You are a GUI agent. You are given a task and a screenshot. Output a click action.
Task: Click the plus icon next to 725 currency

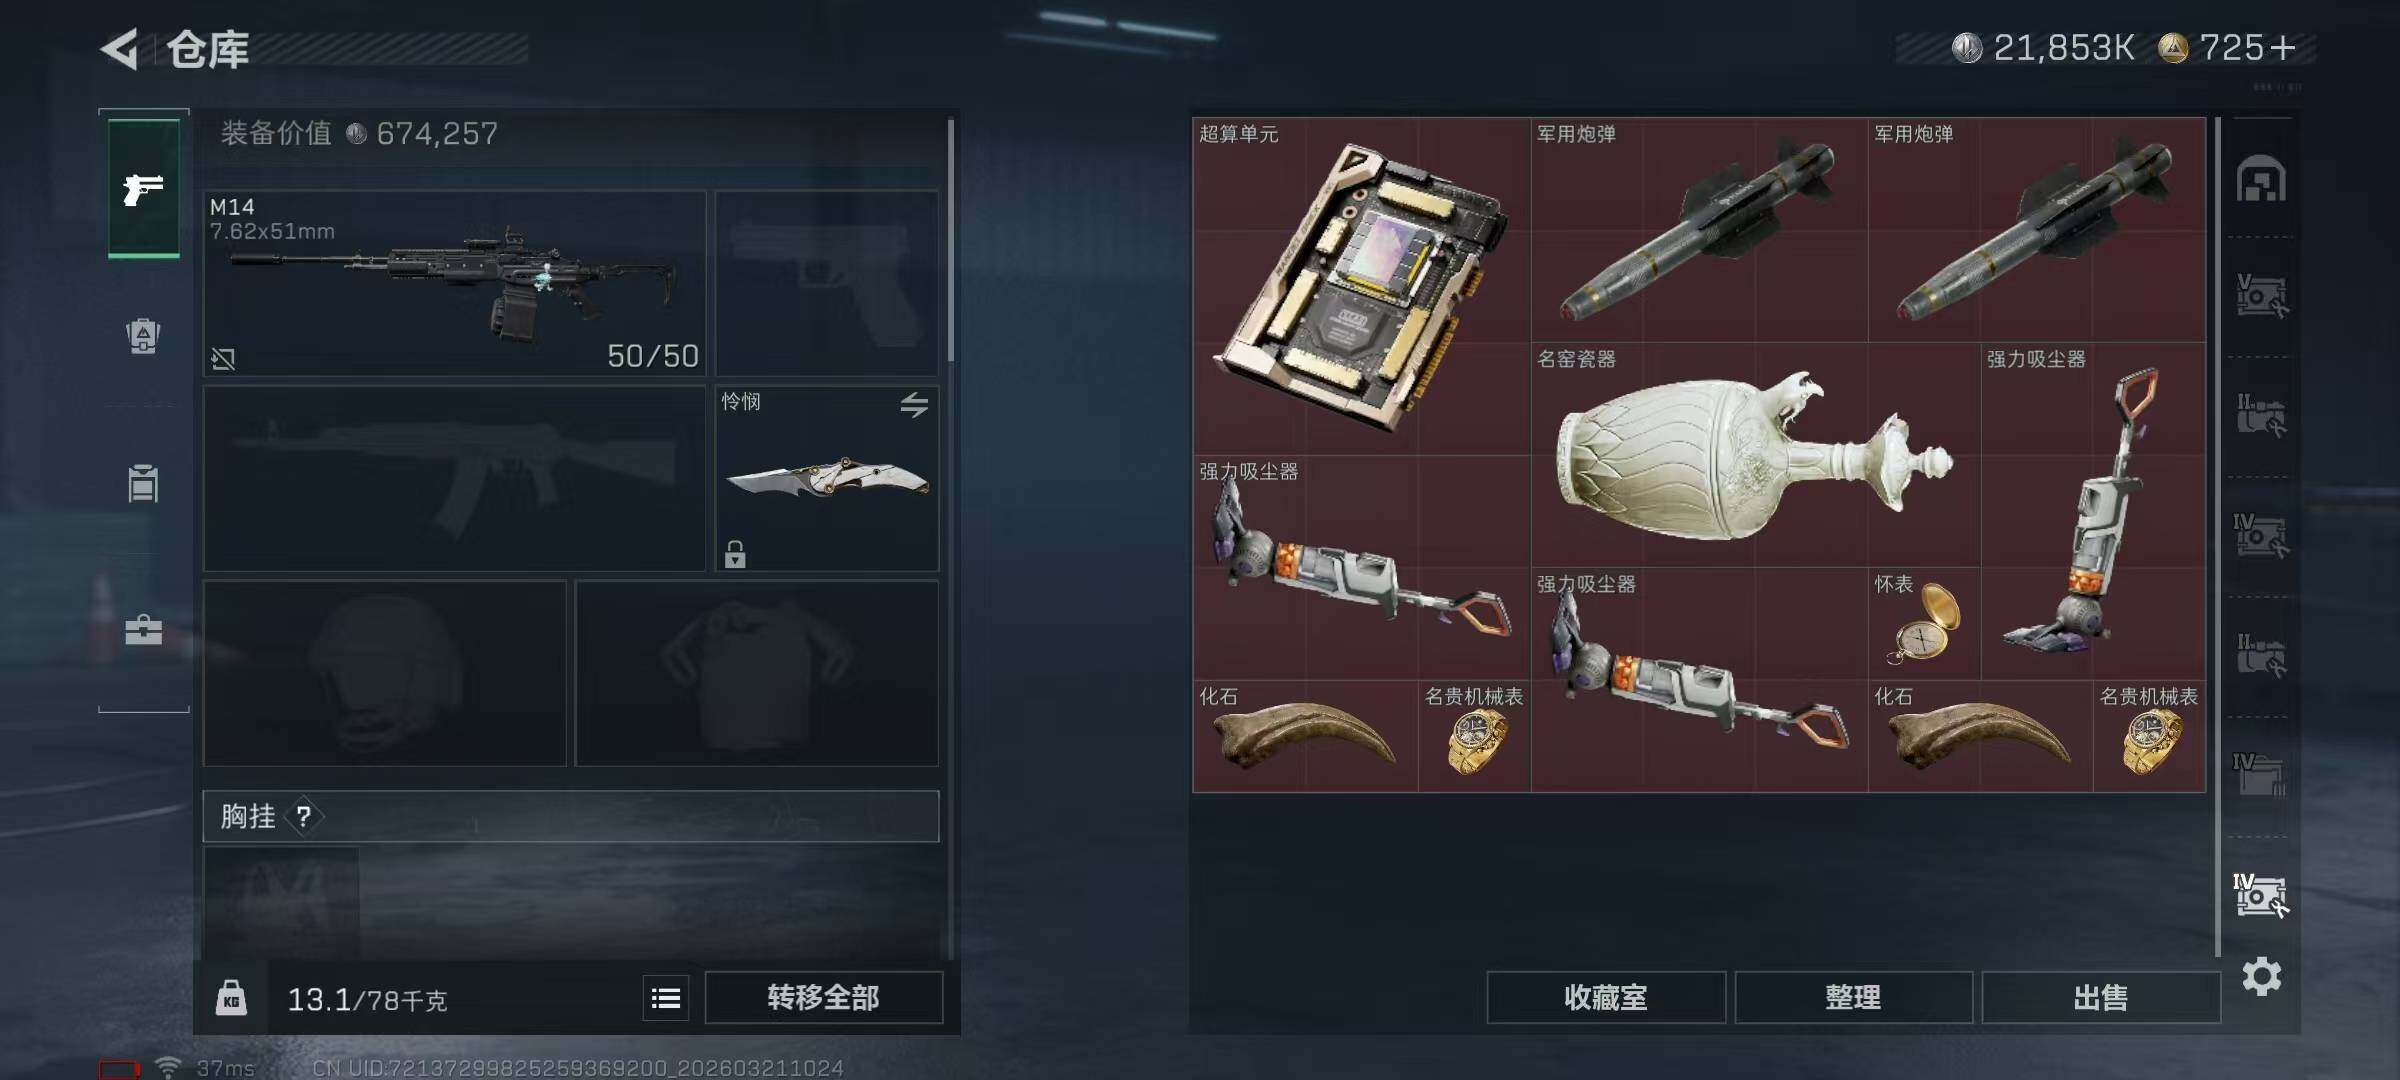[2282, 48]
